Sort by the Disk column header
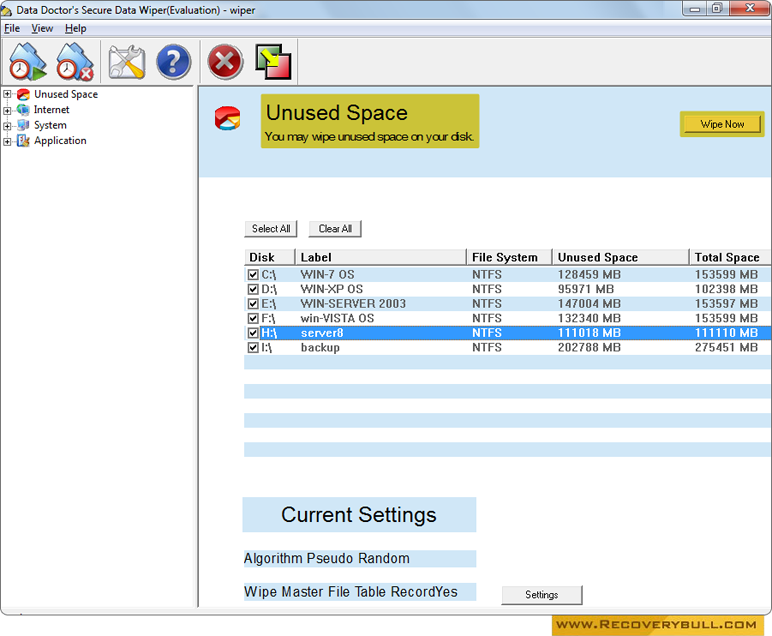The image size is (772, 636). [x=270, y=257]
